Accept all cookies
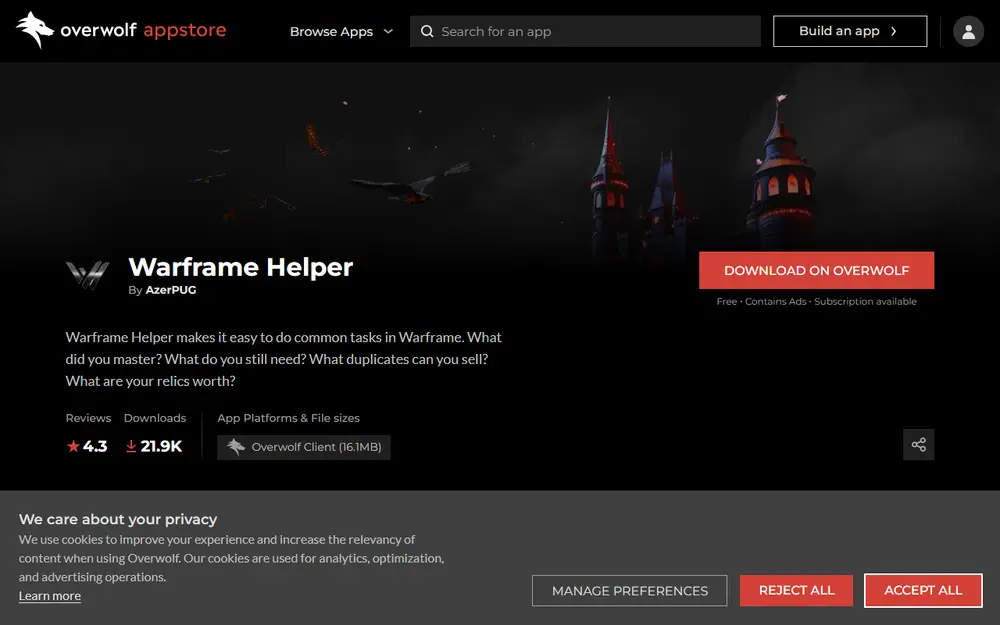Image resolution: width=1000 pixels, height=625 pixels. pyautogui.click(x=923, y=591)
